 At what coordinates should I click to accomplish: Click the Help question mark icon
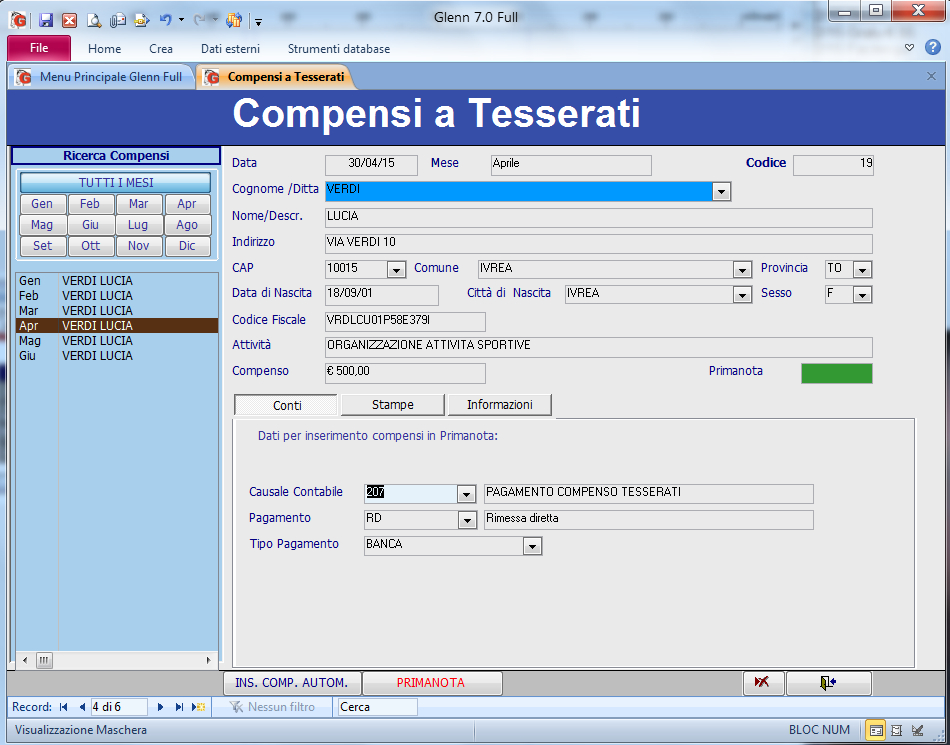(x=933, y=47)
